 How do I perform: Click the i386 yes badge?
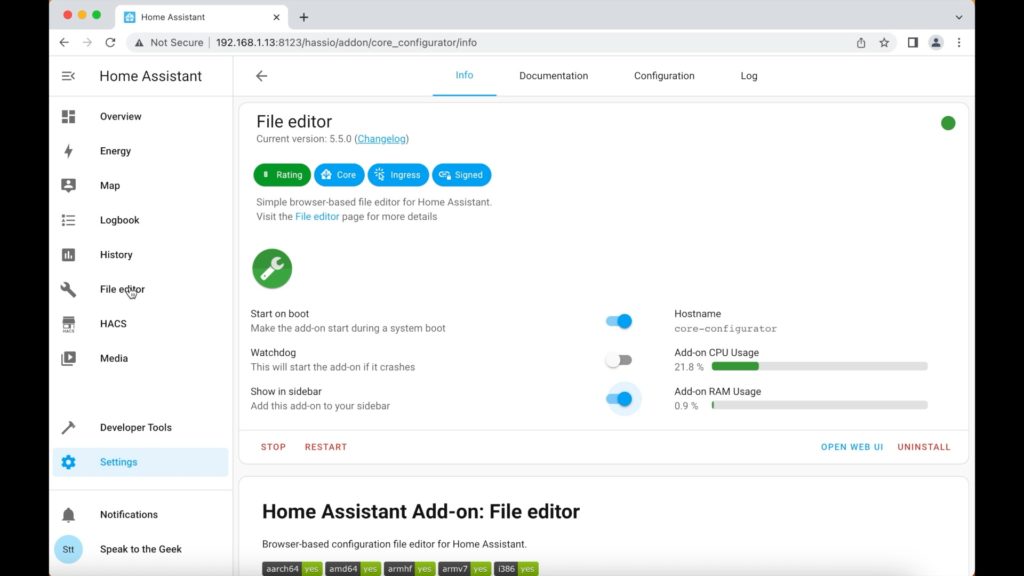coord(516,569)
